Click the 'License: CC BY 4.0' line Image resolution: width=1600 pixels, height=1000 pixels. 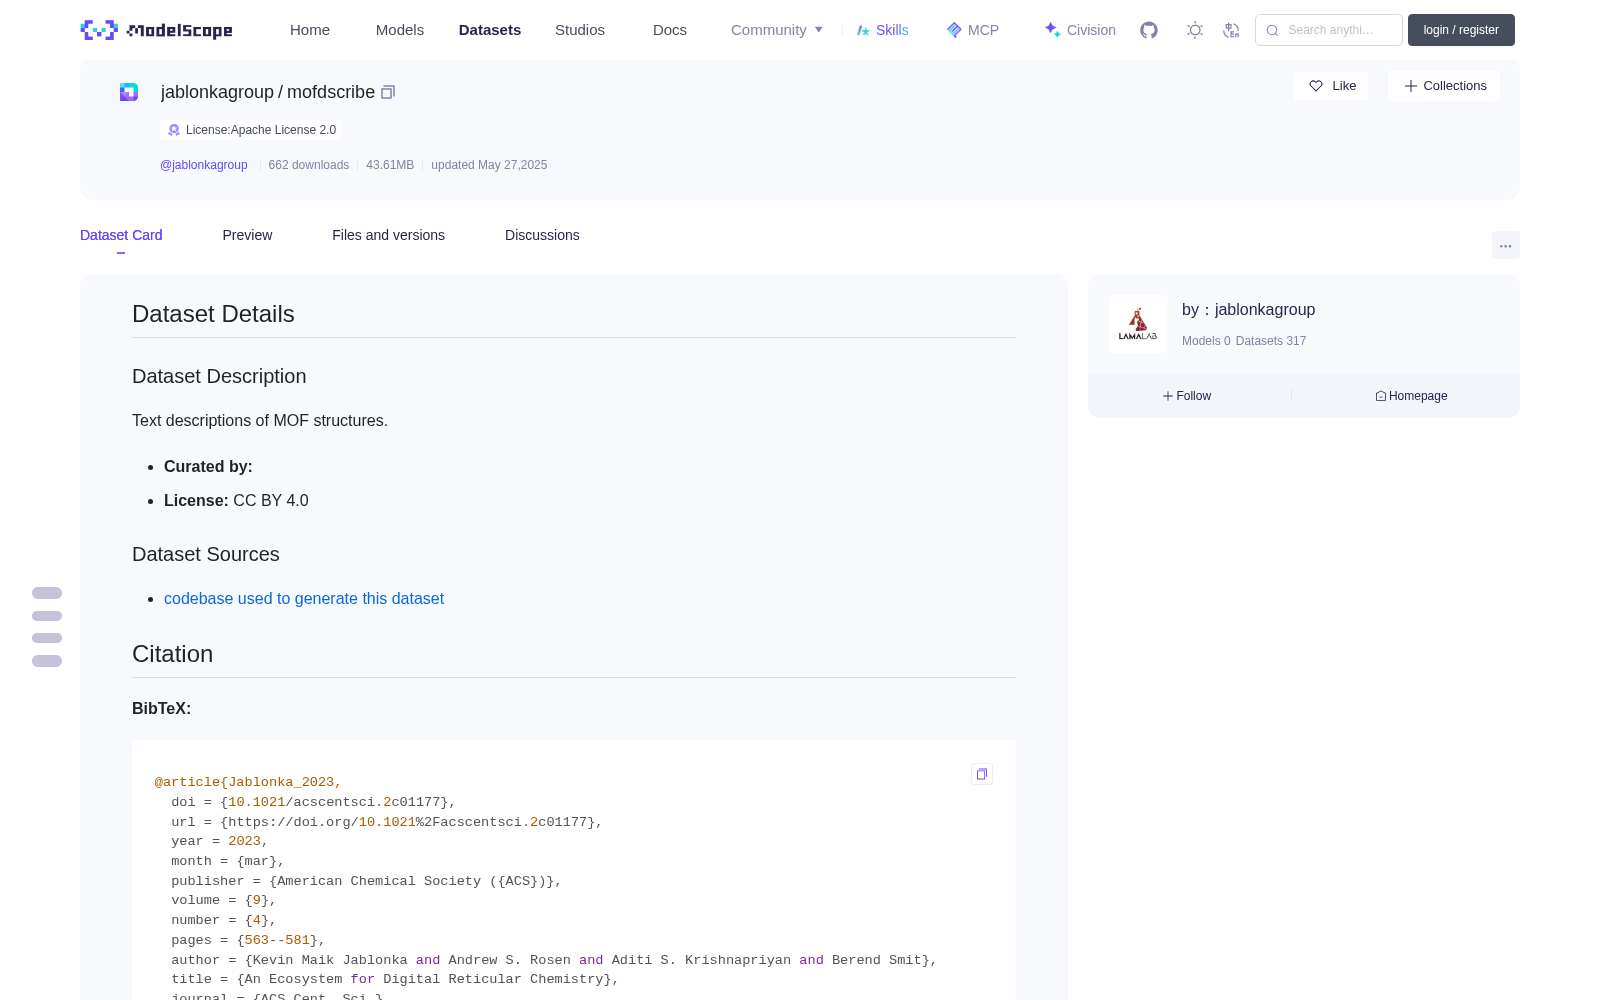tap(236, 500)
